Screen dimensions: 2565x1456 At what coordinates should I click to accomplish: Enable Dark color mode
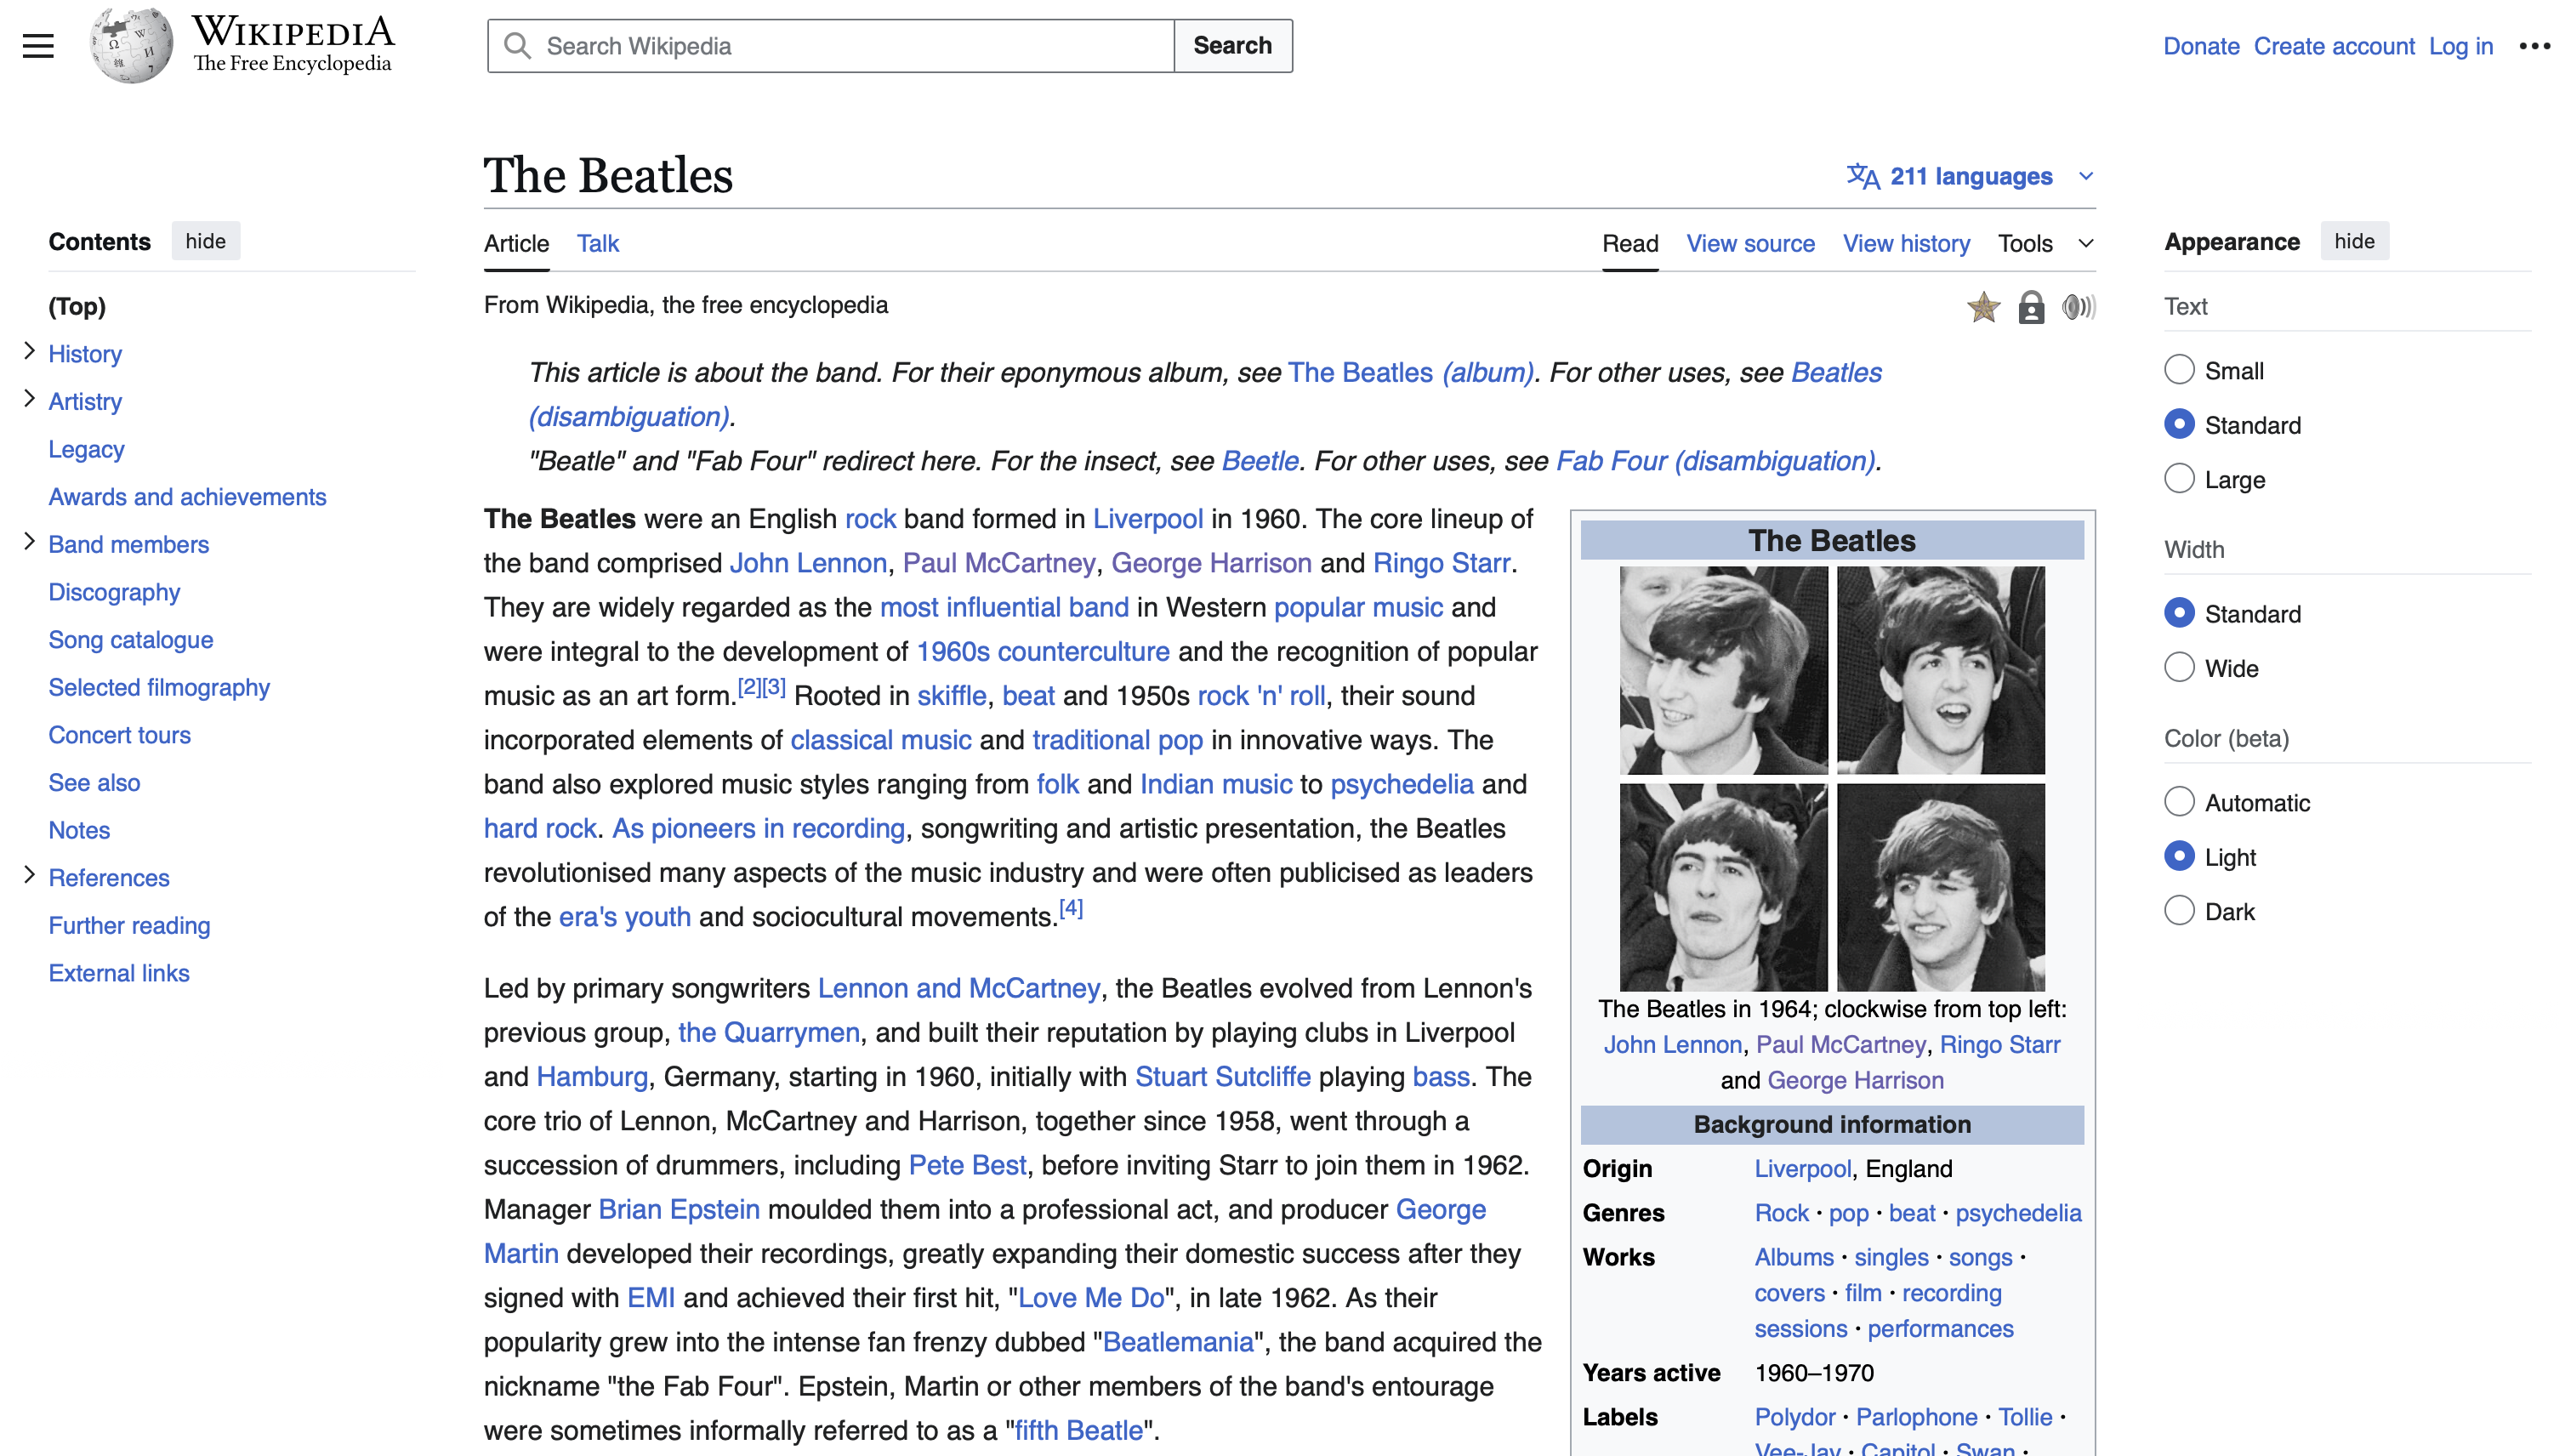(x=2179, y=910)
